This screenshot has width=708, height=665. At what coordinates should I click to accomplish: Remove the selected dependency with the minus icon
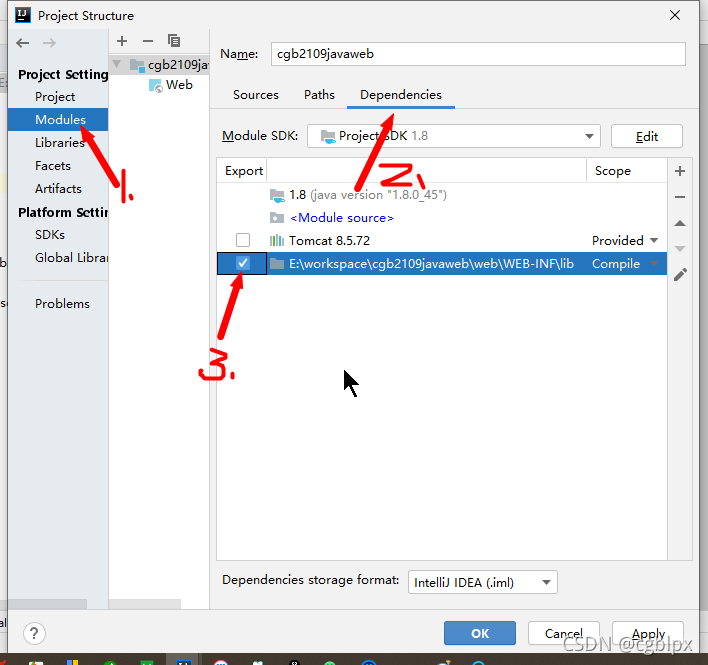pos(680,197)
